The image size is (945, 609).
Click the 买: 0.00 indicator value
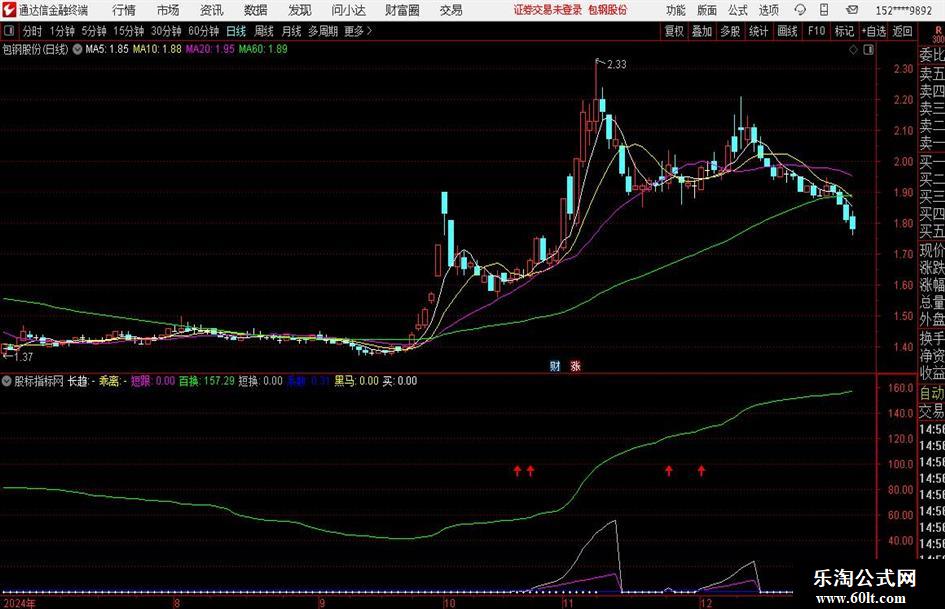tap(400, 381)
